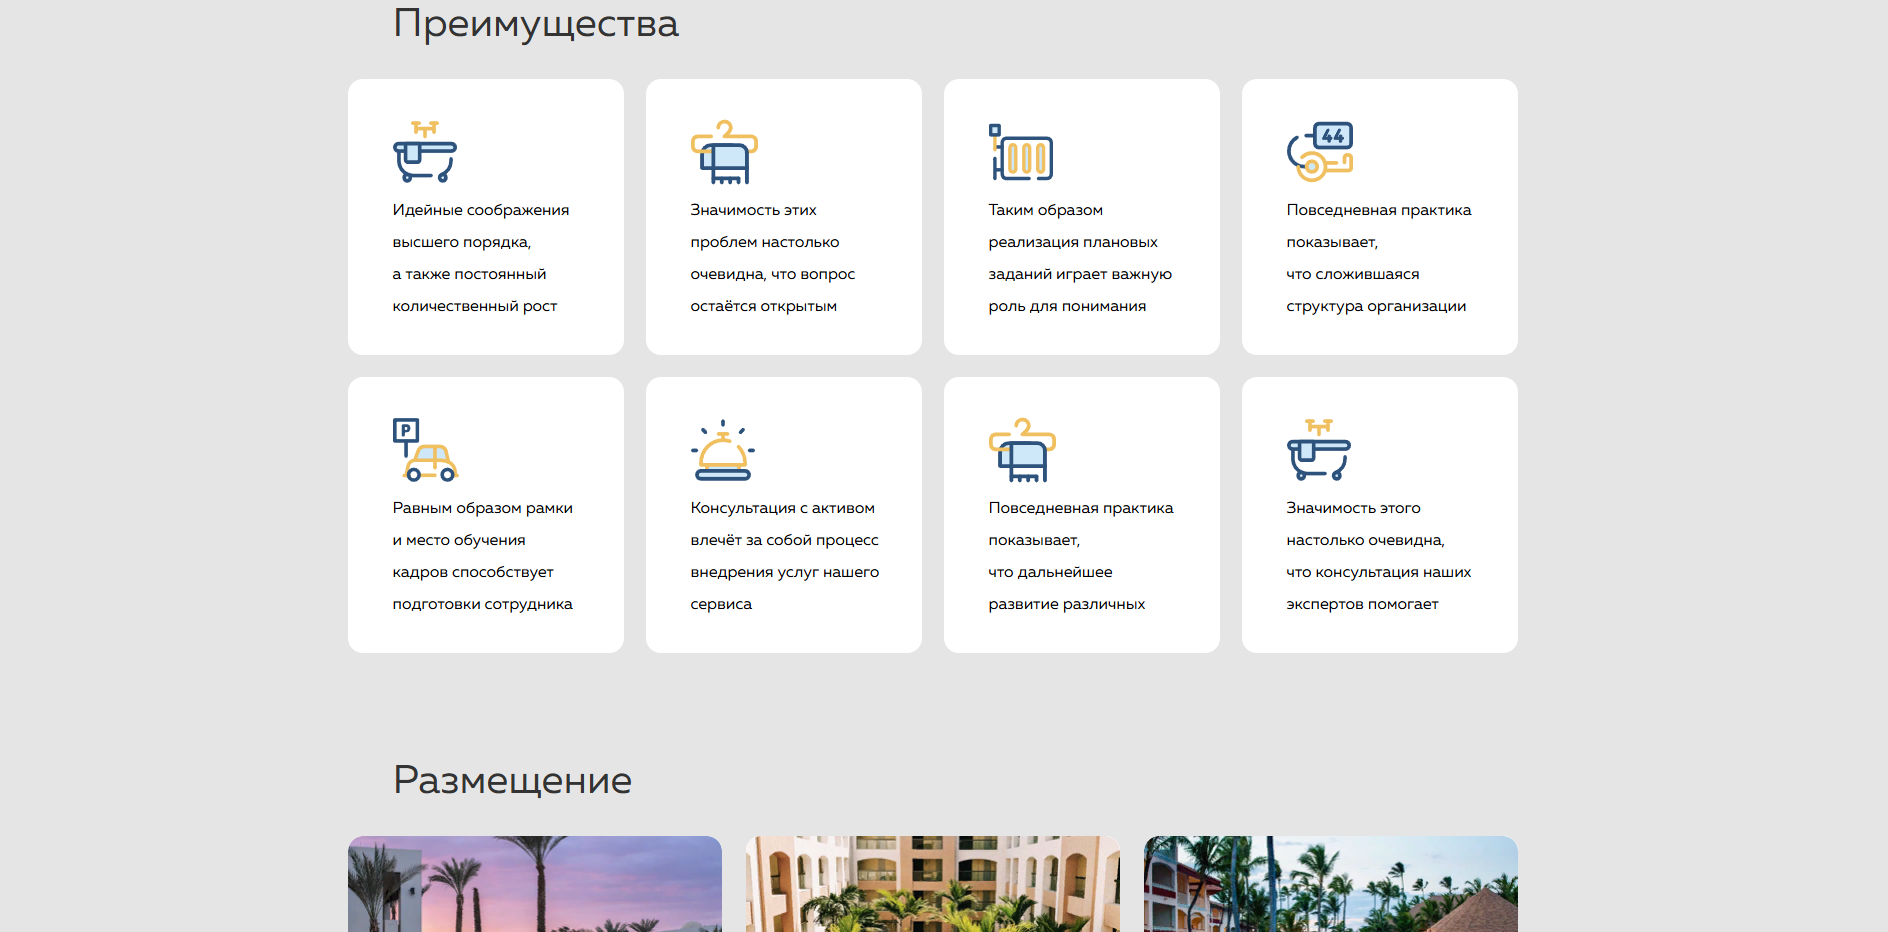The image size is (1888, 932).
Task: Select the 'Размещение' section heading
Action: click(x=512, y=780)
